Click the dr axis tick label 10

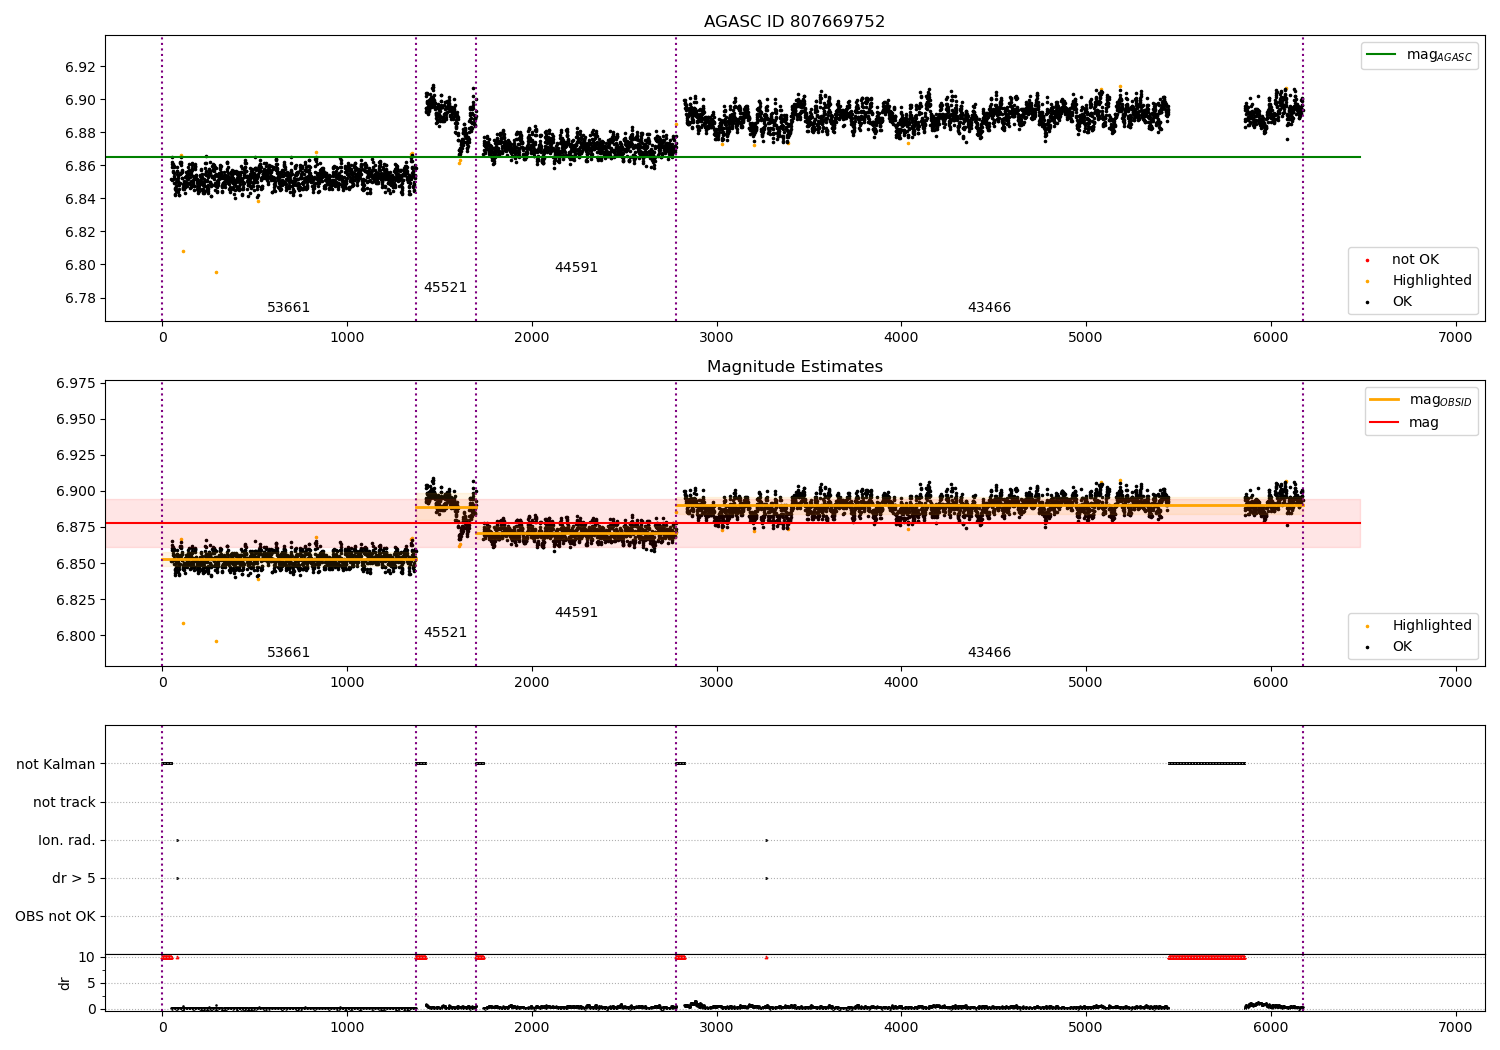[87, 957]
